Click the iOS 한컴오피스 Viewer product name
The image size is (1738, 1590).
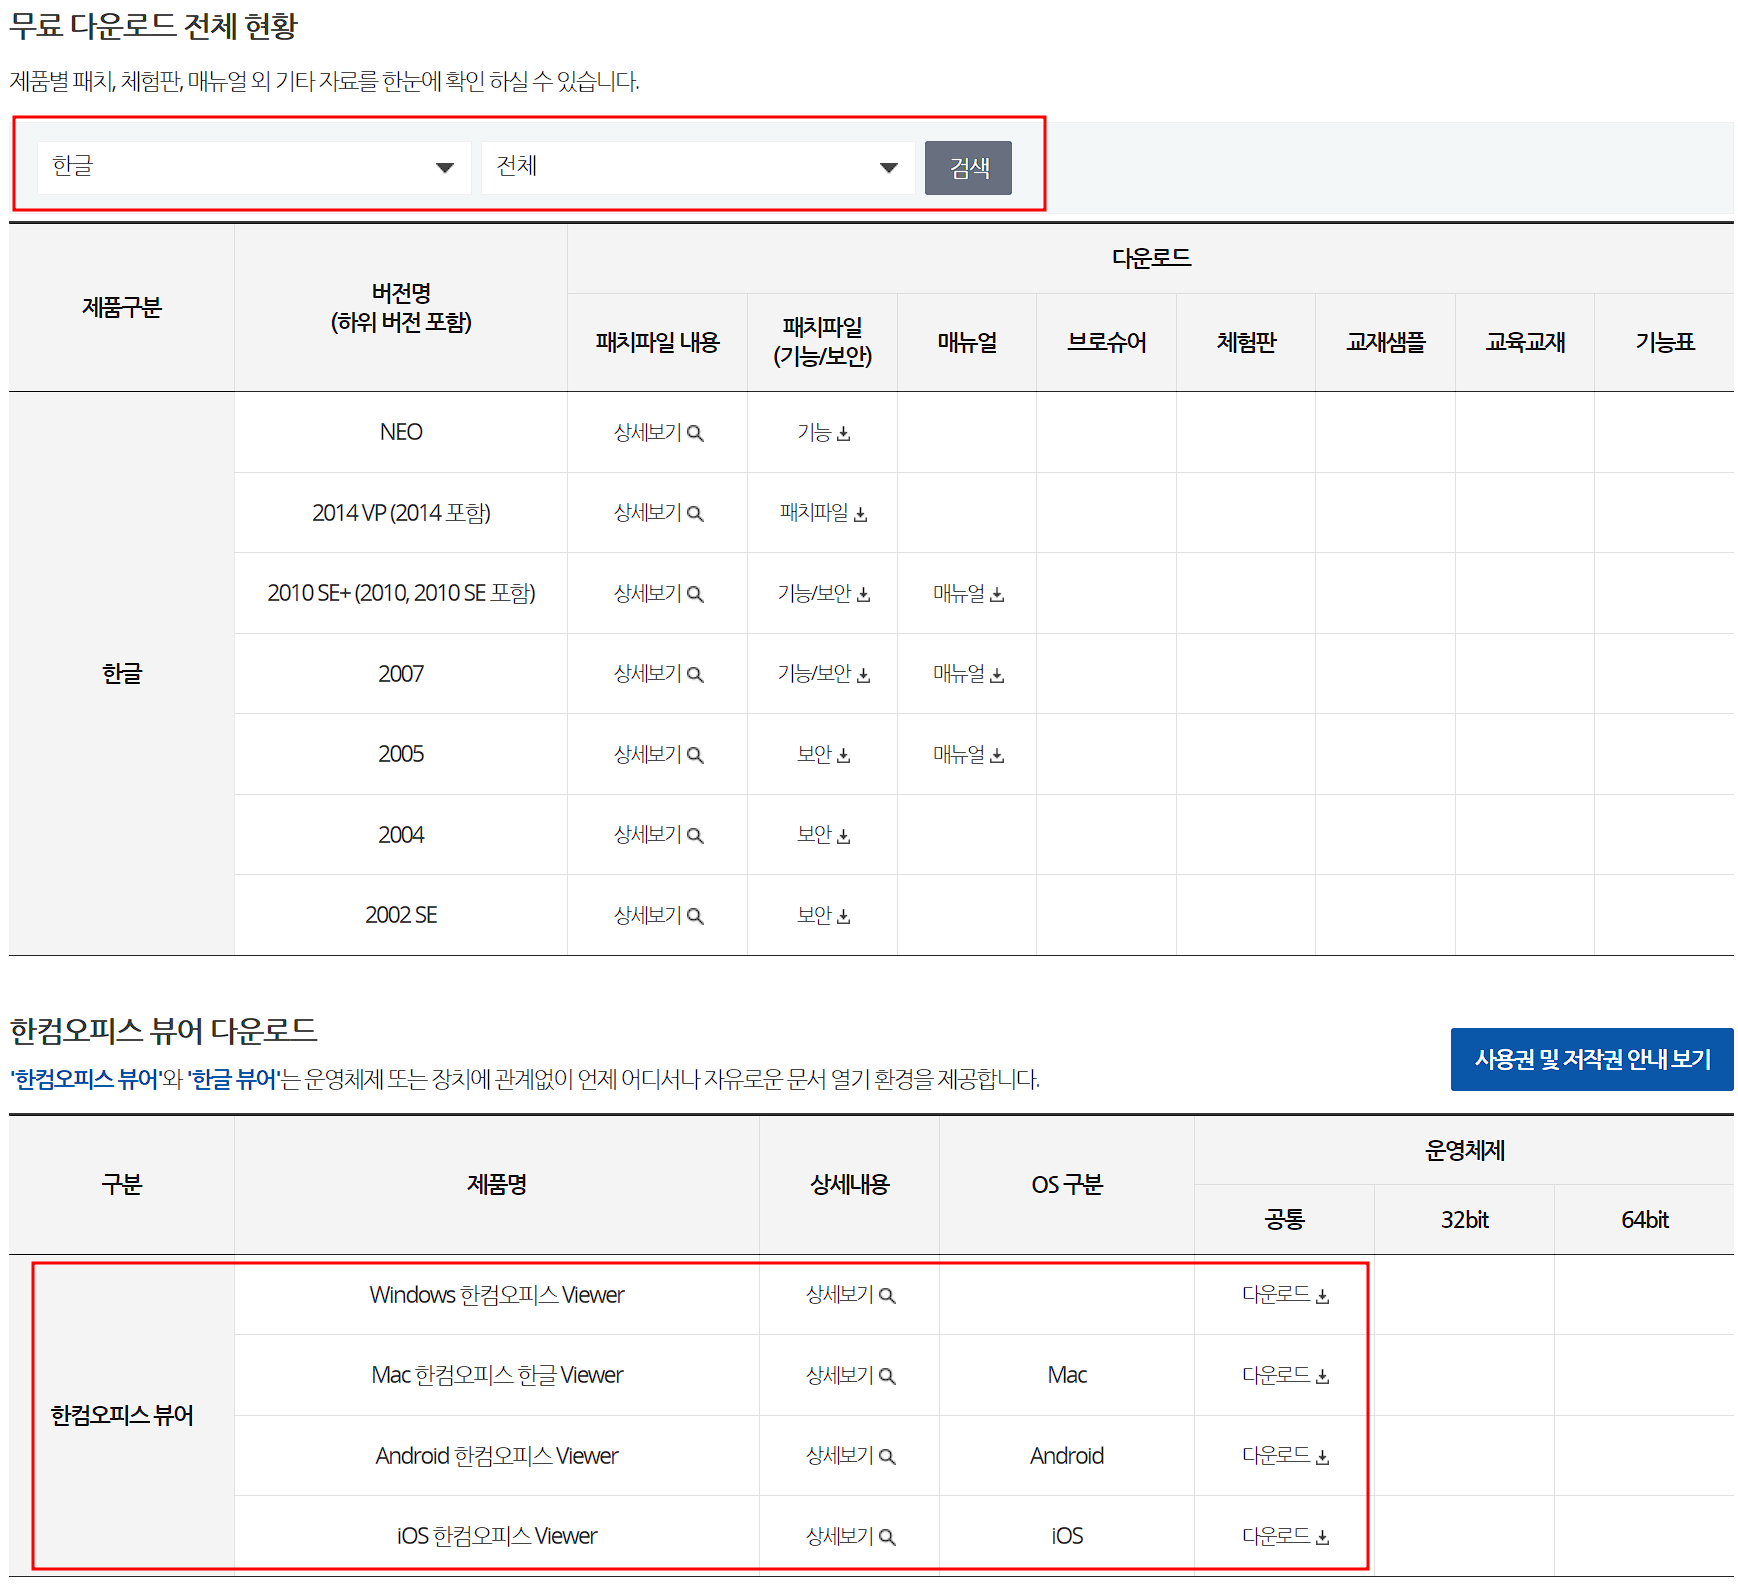(497, 1536)
